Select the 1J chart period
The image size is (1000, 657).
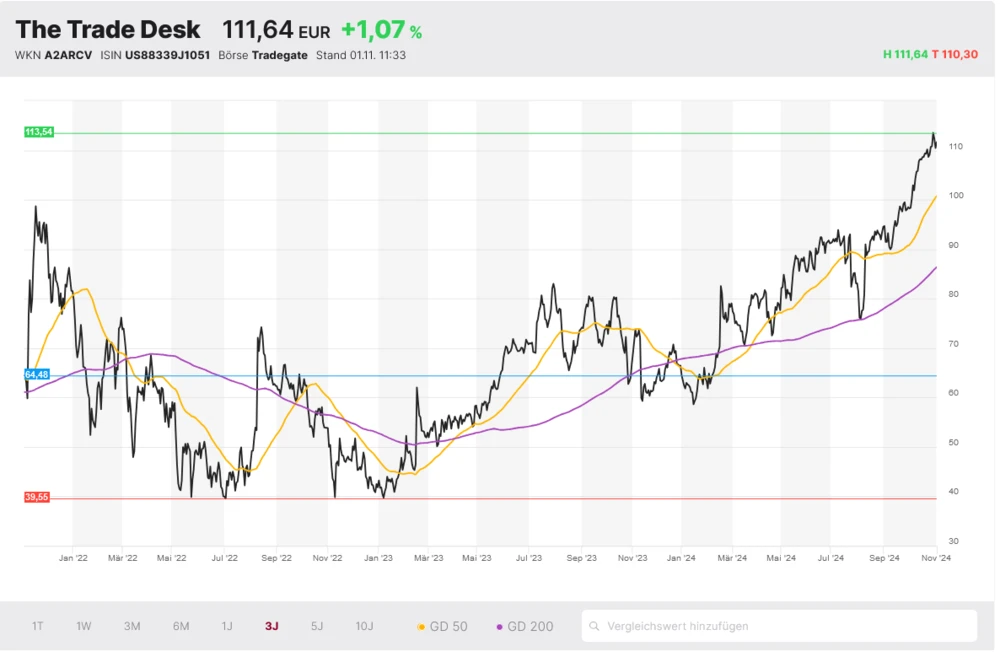pyautogui.click(x=227, y=627)
